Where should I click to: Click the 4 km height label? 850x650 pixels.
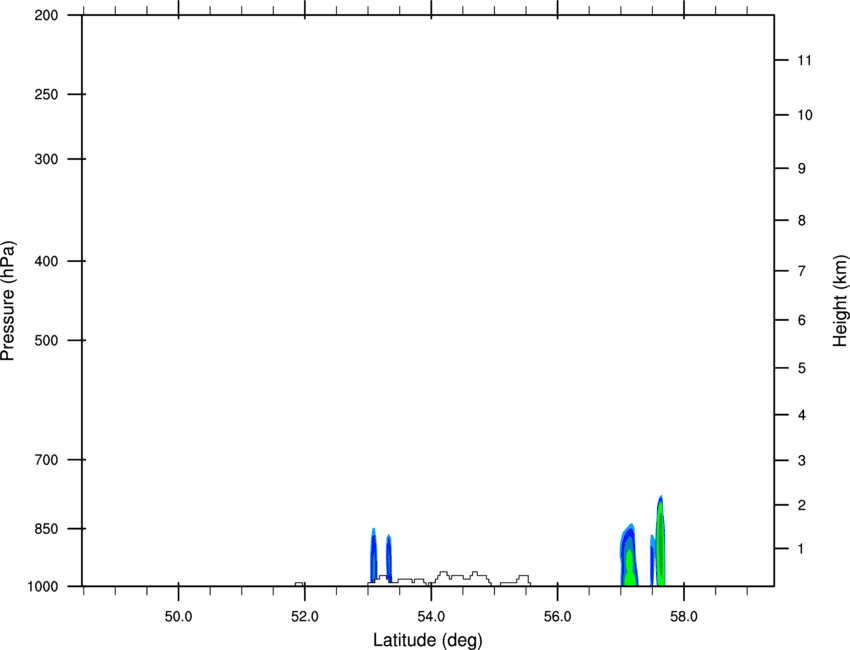[x=802, y=415]
